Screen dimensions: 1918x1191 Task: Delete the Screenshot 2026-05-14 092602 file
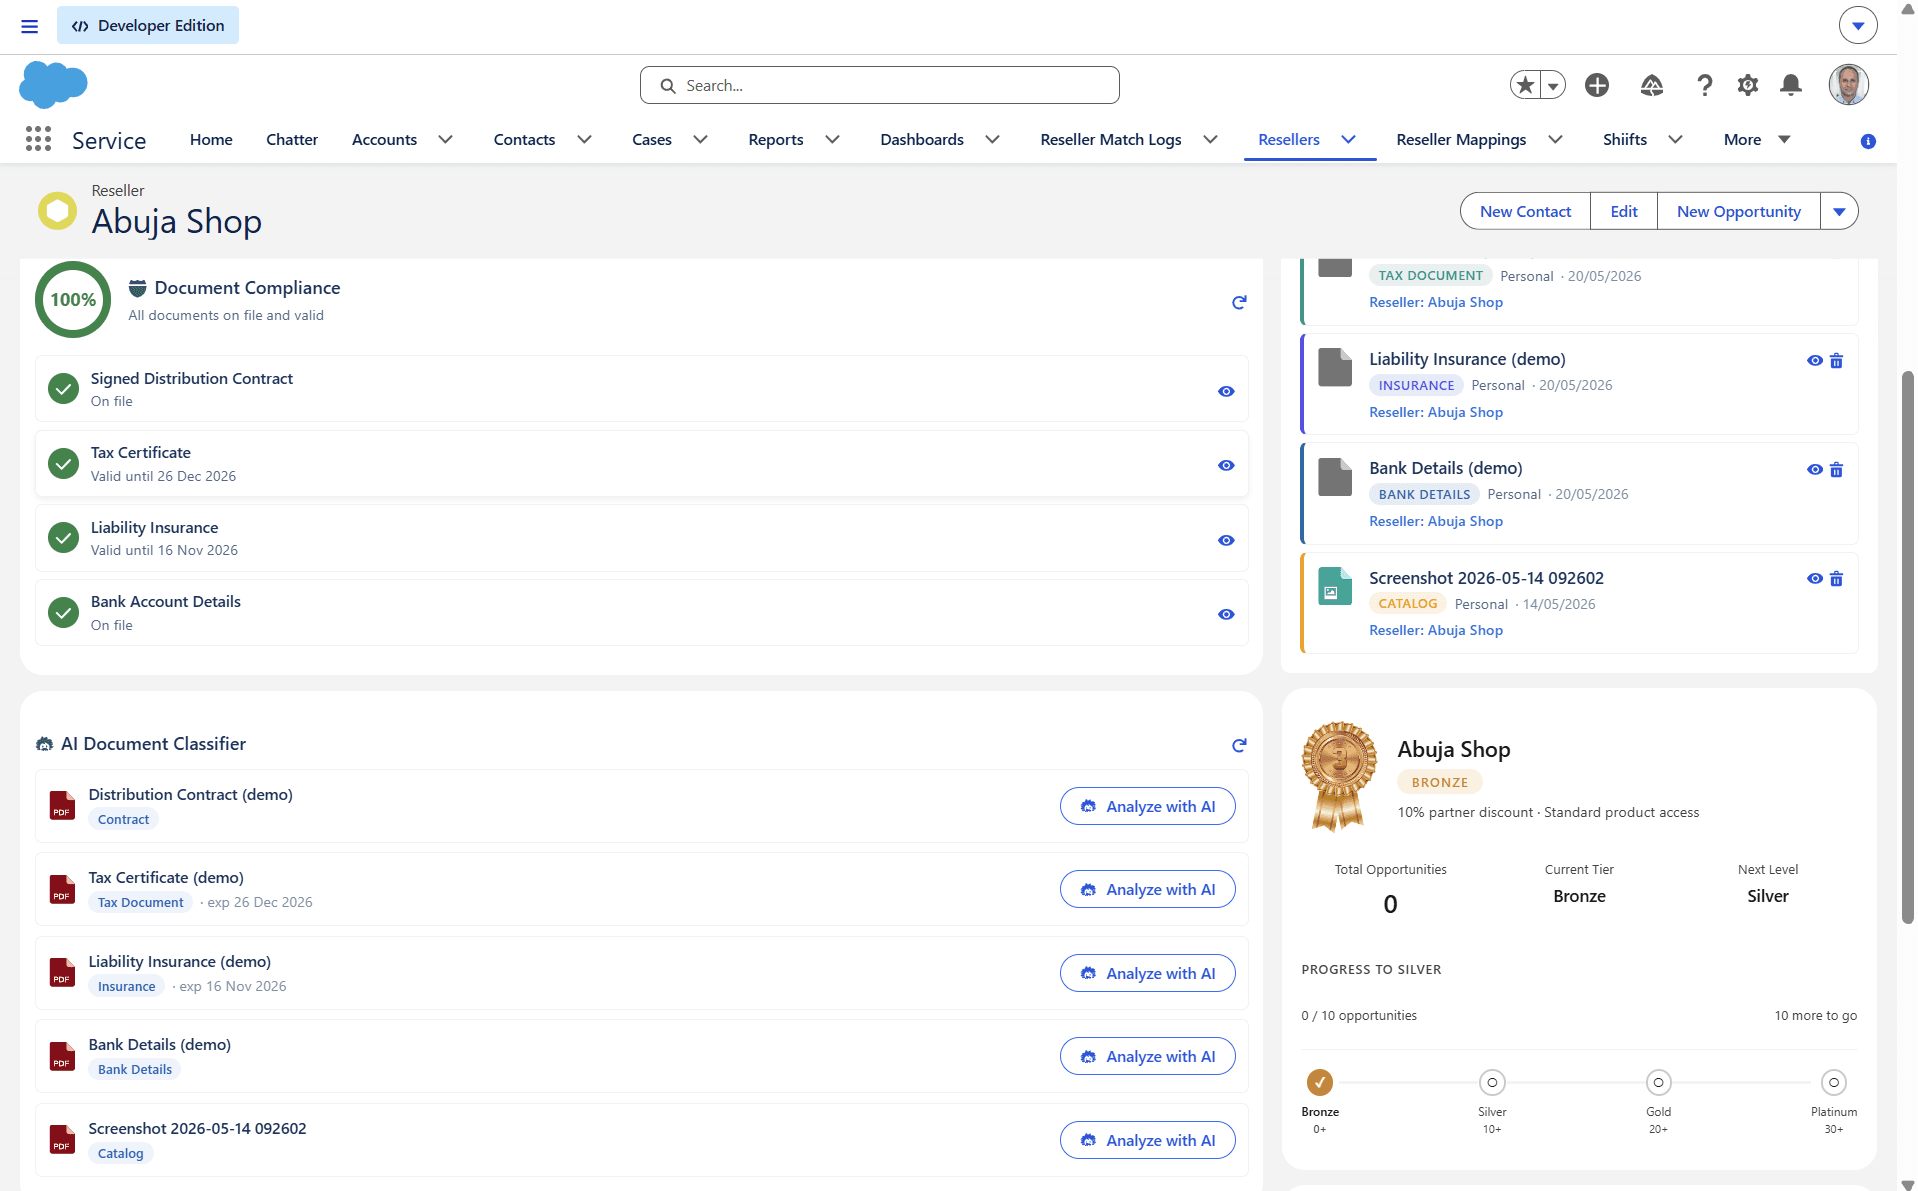1836,578
